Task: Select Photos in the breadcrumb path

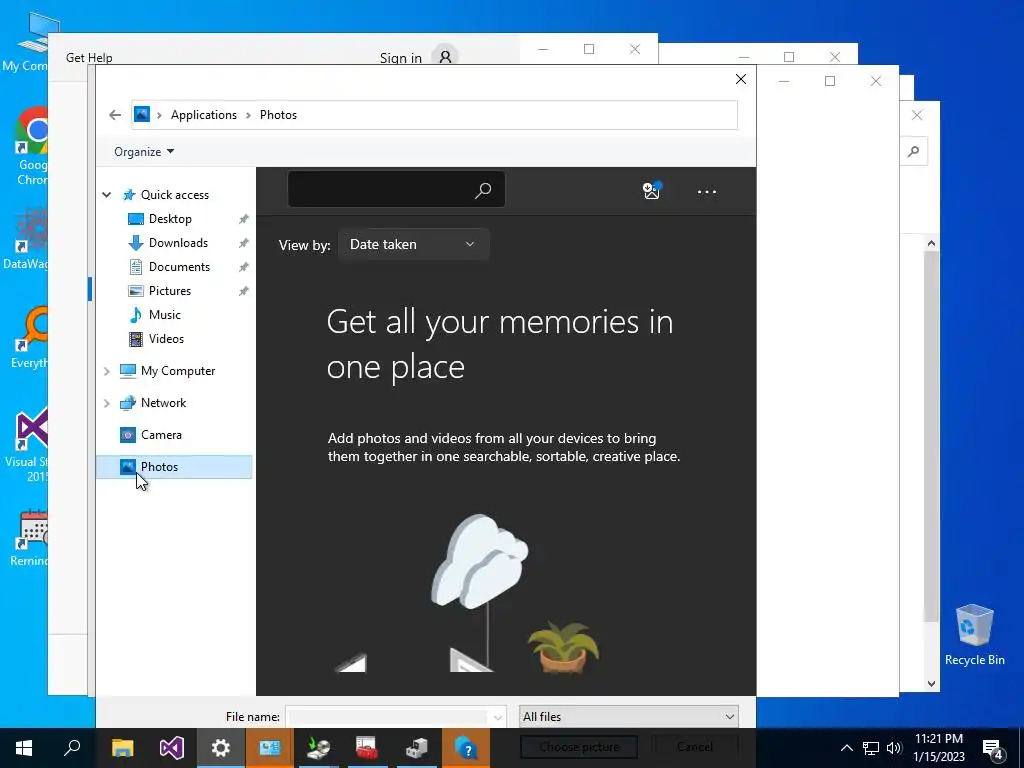Action: [x=278, y=115]
